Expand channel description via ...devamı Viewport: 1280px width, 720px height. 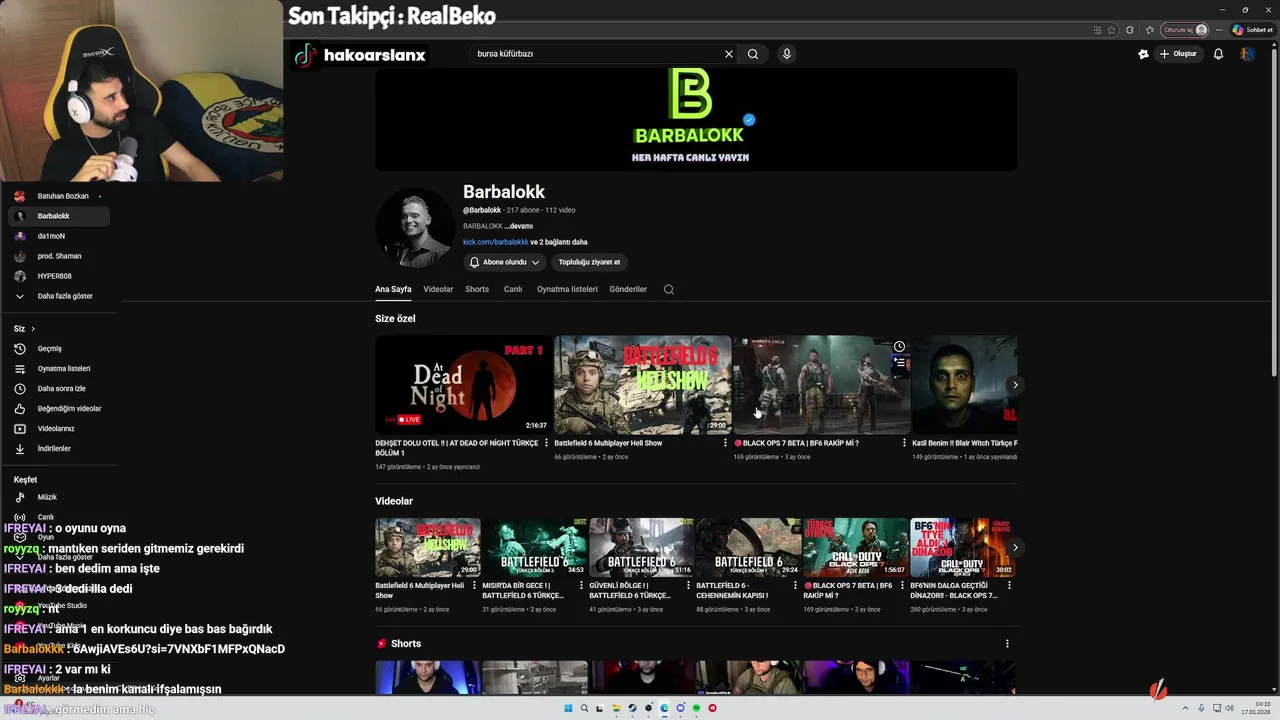click(x=518, y=226)
